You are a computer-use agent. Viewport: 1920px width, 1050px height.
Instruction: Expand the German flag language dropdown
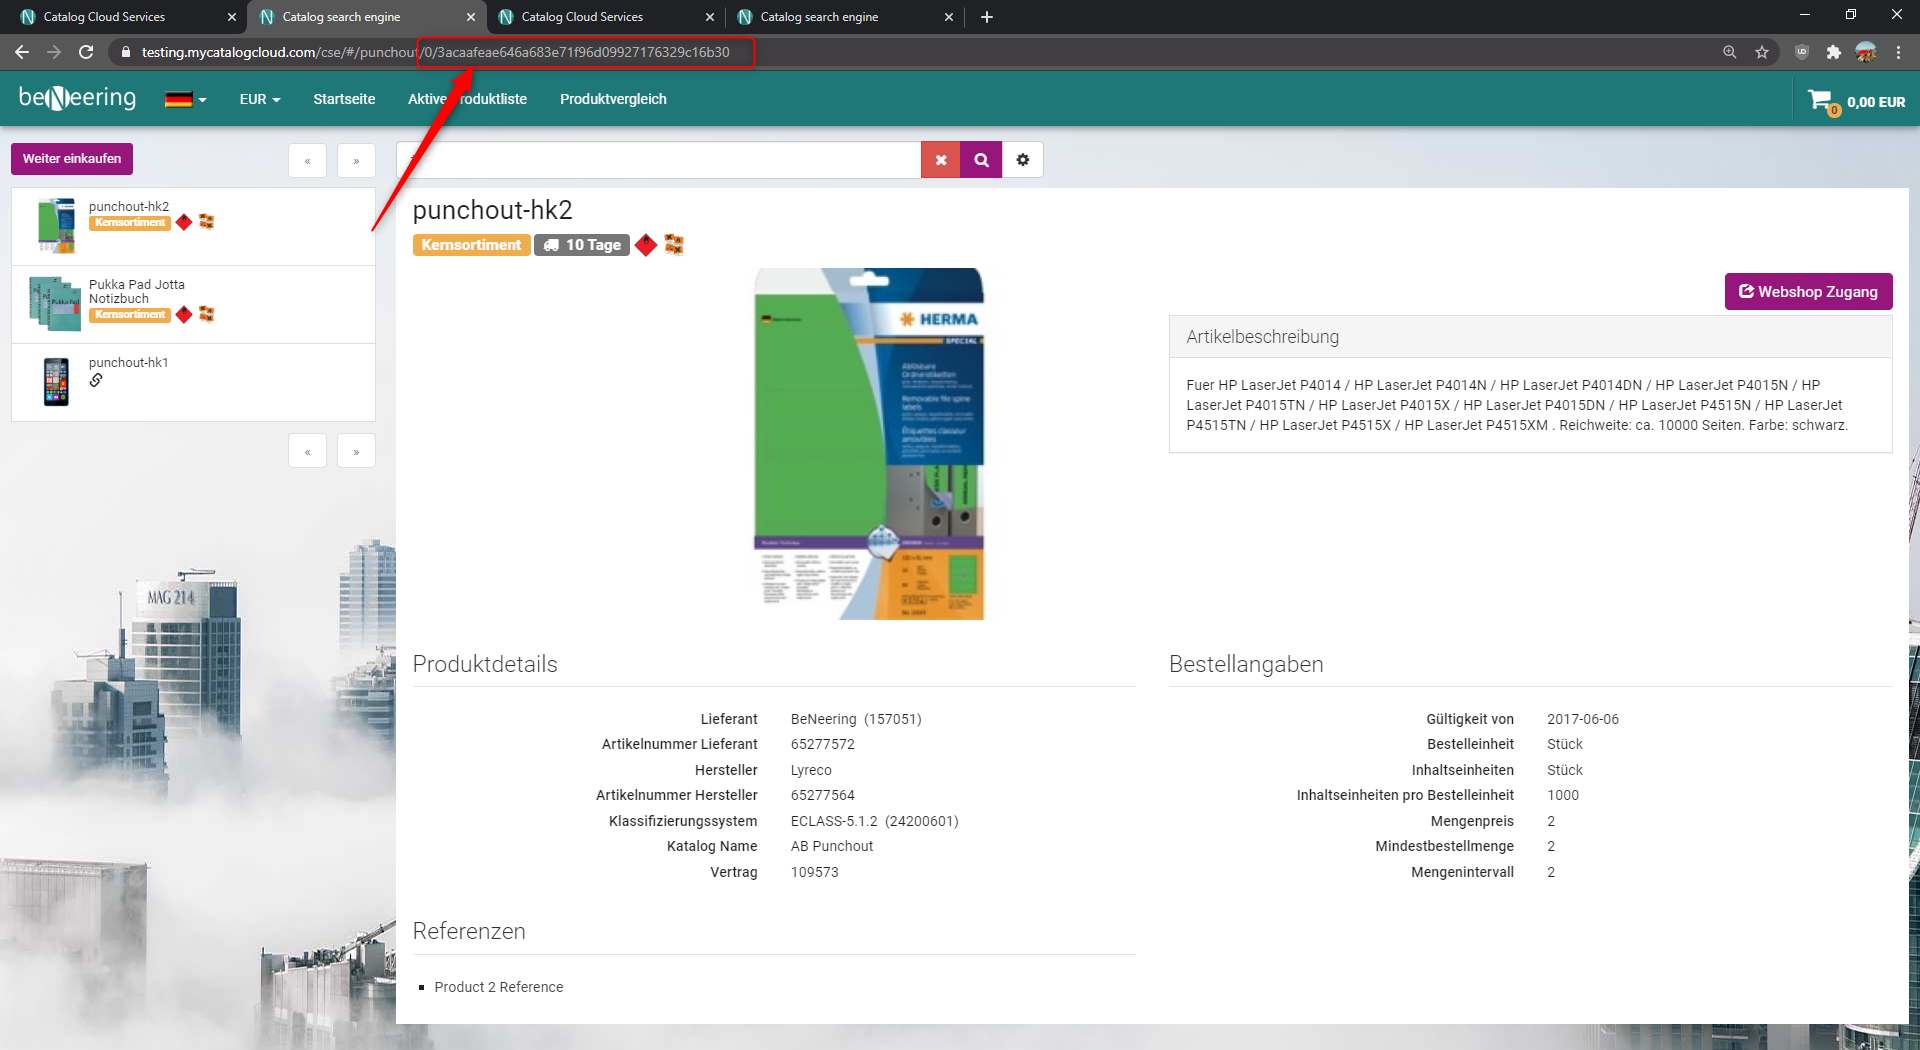185,99
